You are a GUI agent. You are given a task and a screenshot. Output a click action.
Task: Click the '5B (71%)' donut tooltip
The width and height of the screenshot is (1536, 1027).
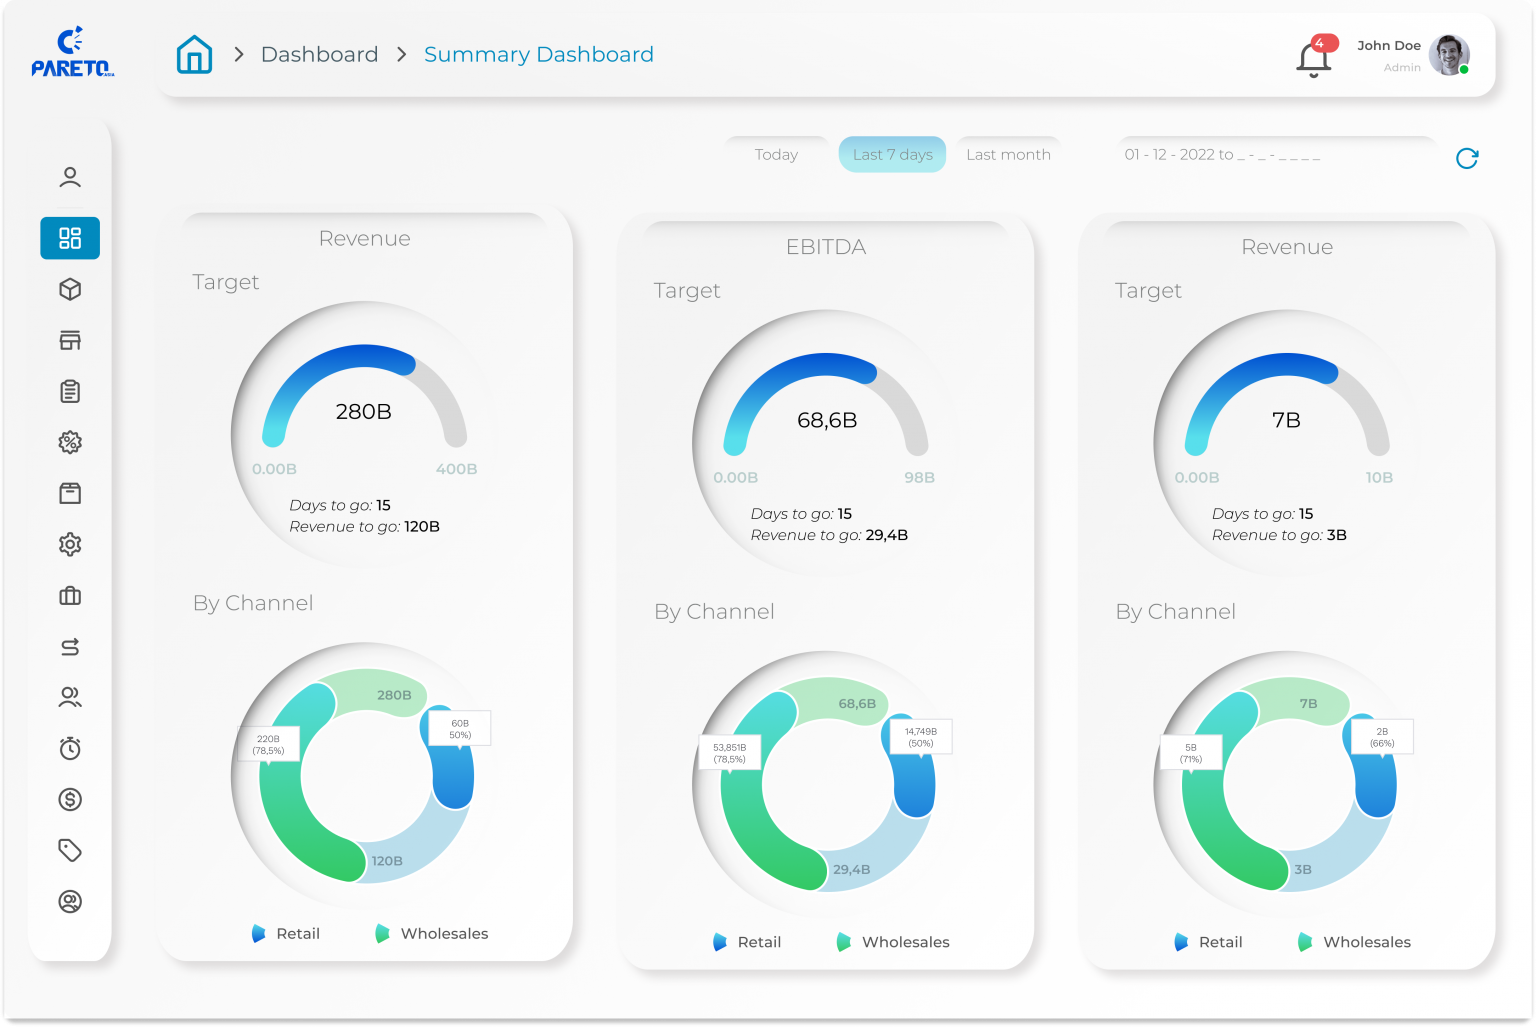[x=1191, y=753]
